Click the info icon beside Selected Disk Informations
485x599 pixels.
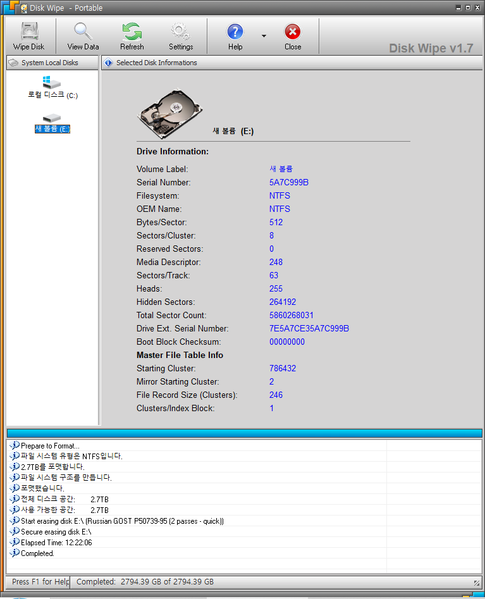point(108,63)
